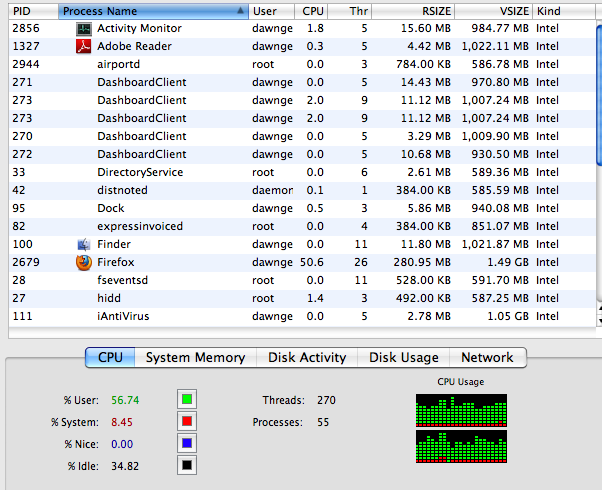
Task: Sort processes by CPU column header
Action: coord(311,11)
